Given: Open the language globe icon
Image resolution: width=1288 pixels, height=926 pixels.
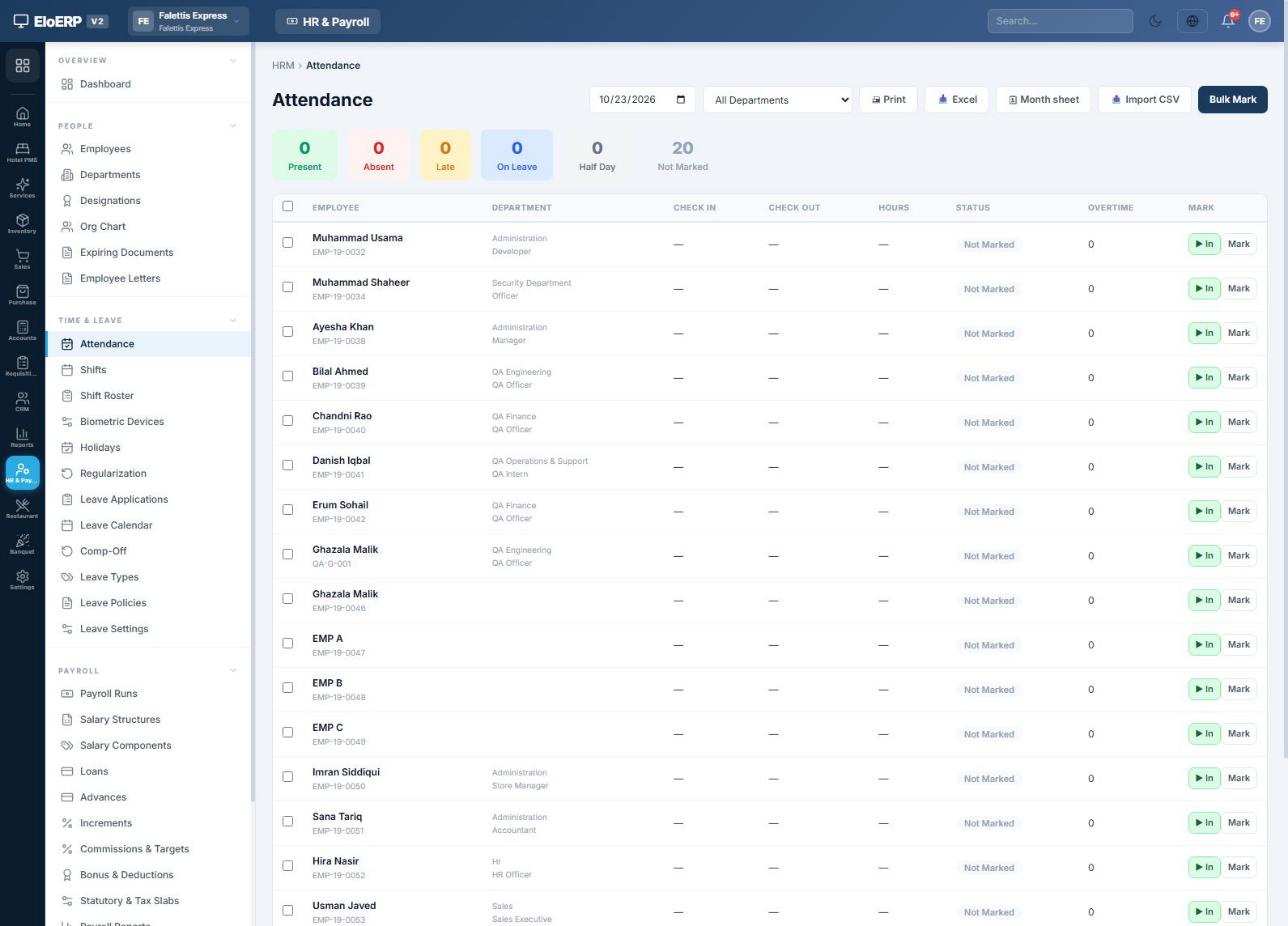Looking at the screenshot, I should pos(1192,21).
